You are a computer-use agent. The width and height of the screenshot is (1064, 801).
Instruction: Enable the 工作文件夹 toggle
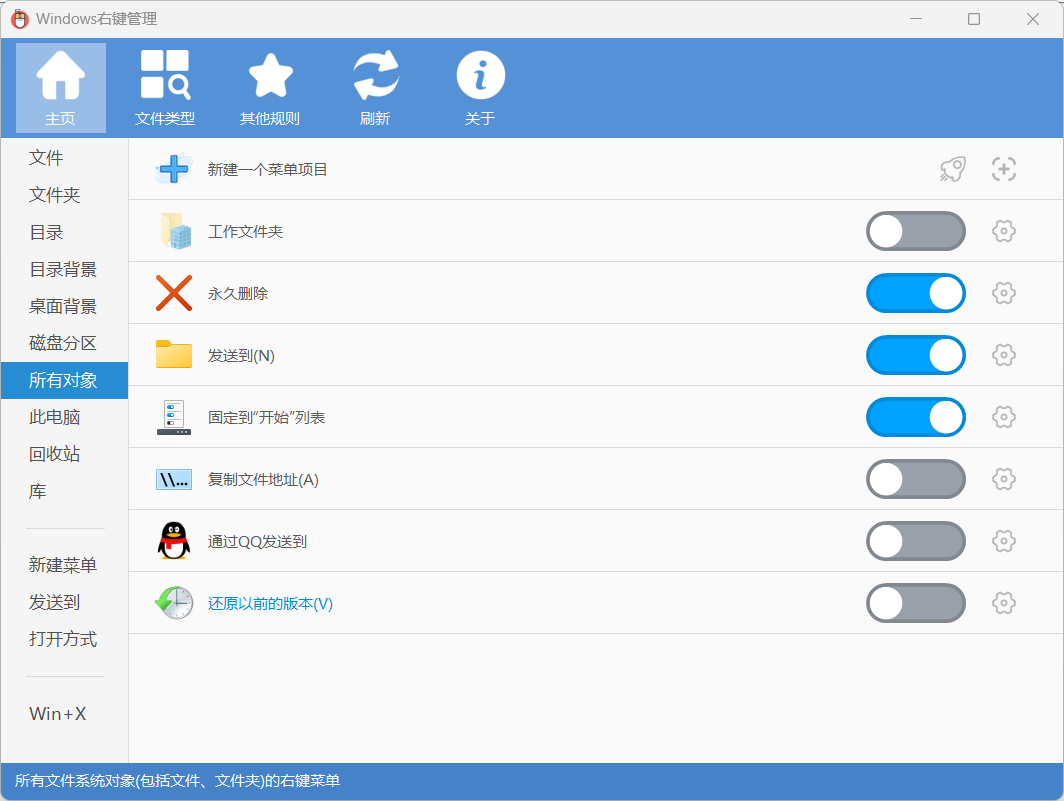(915, 231)
